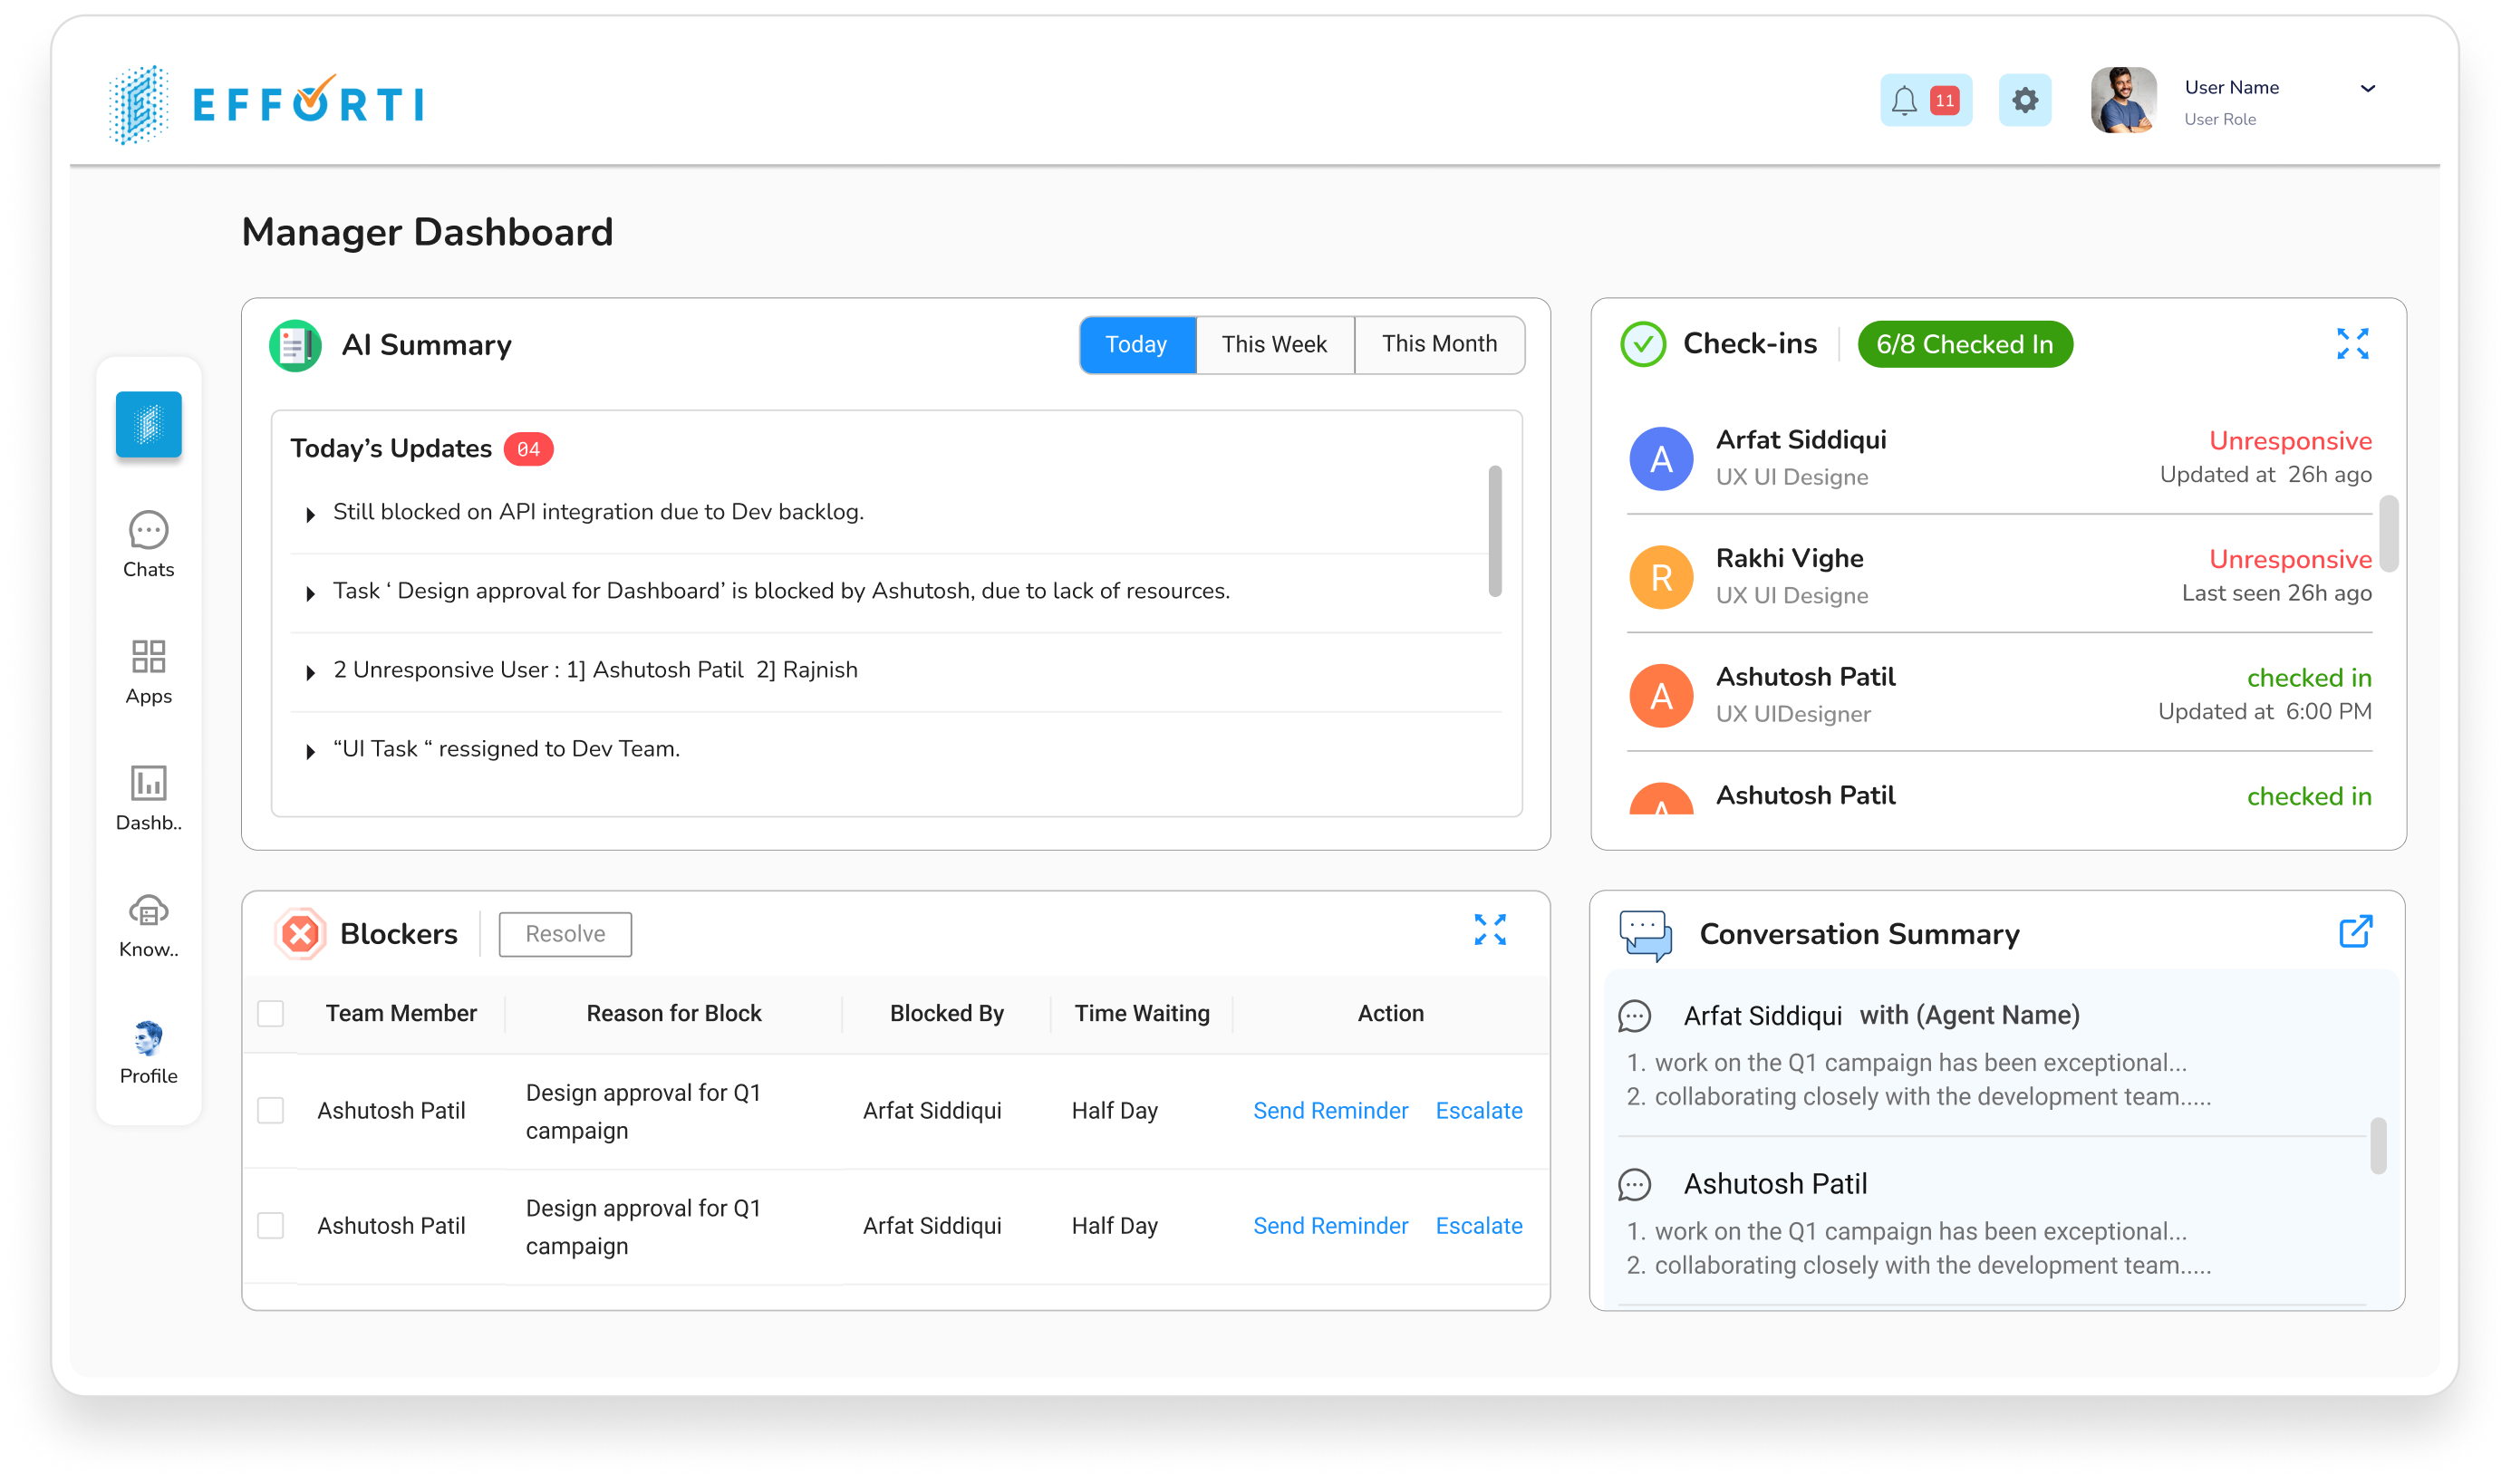Expand the user account menu chevron

click(2367, 90)
